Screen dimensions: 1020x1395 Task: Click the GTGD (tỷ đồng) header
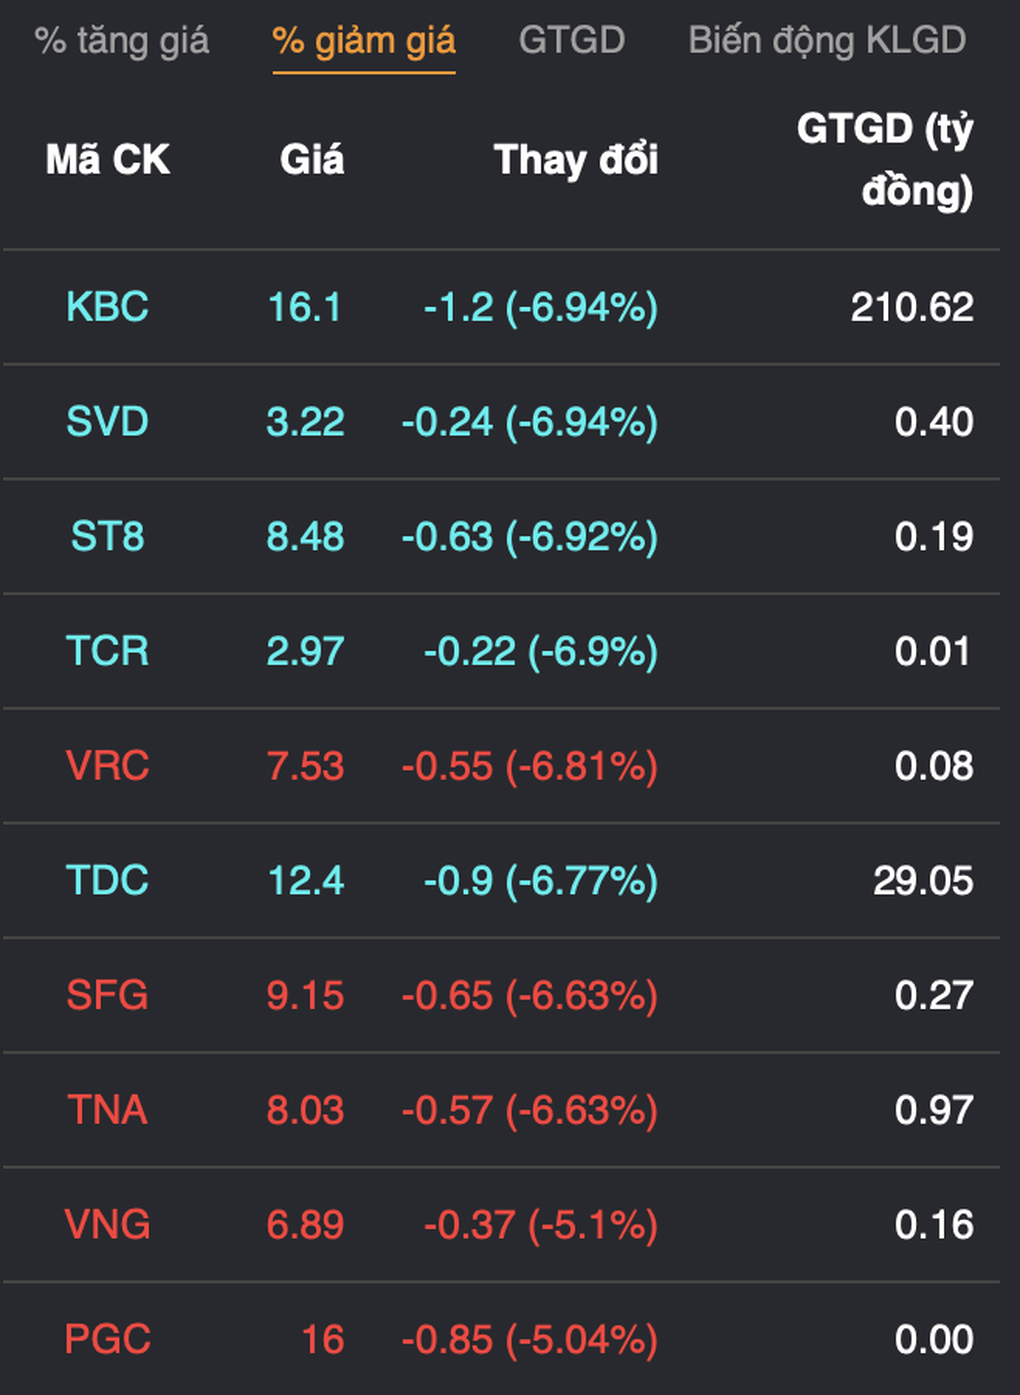click(x=884, y=160)
